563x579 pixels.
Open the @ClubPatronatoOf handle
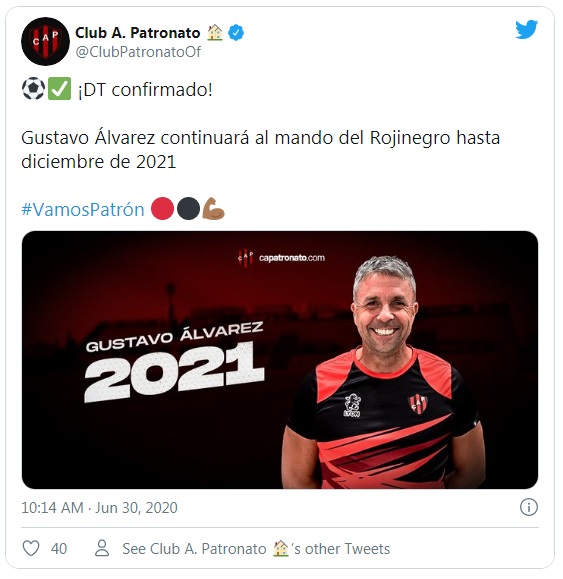click(x=138, y=52)
